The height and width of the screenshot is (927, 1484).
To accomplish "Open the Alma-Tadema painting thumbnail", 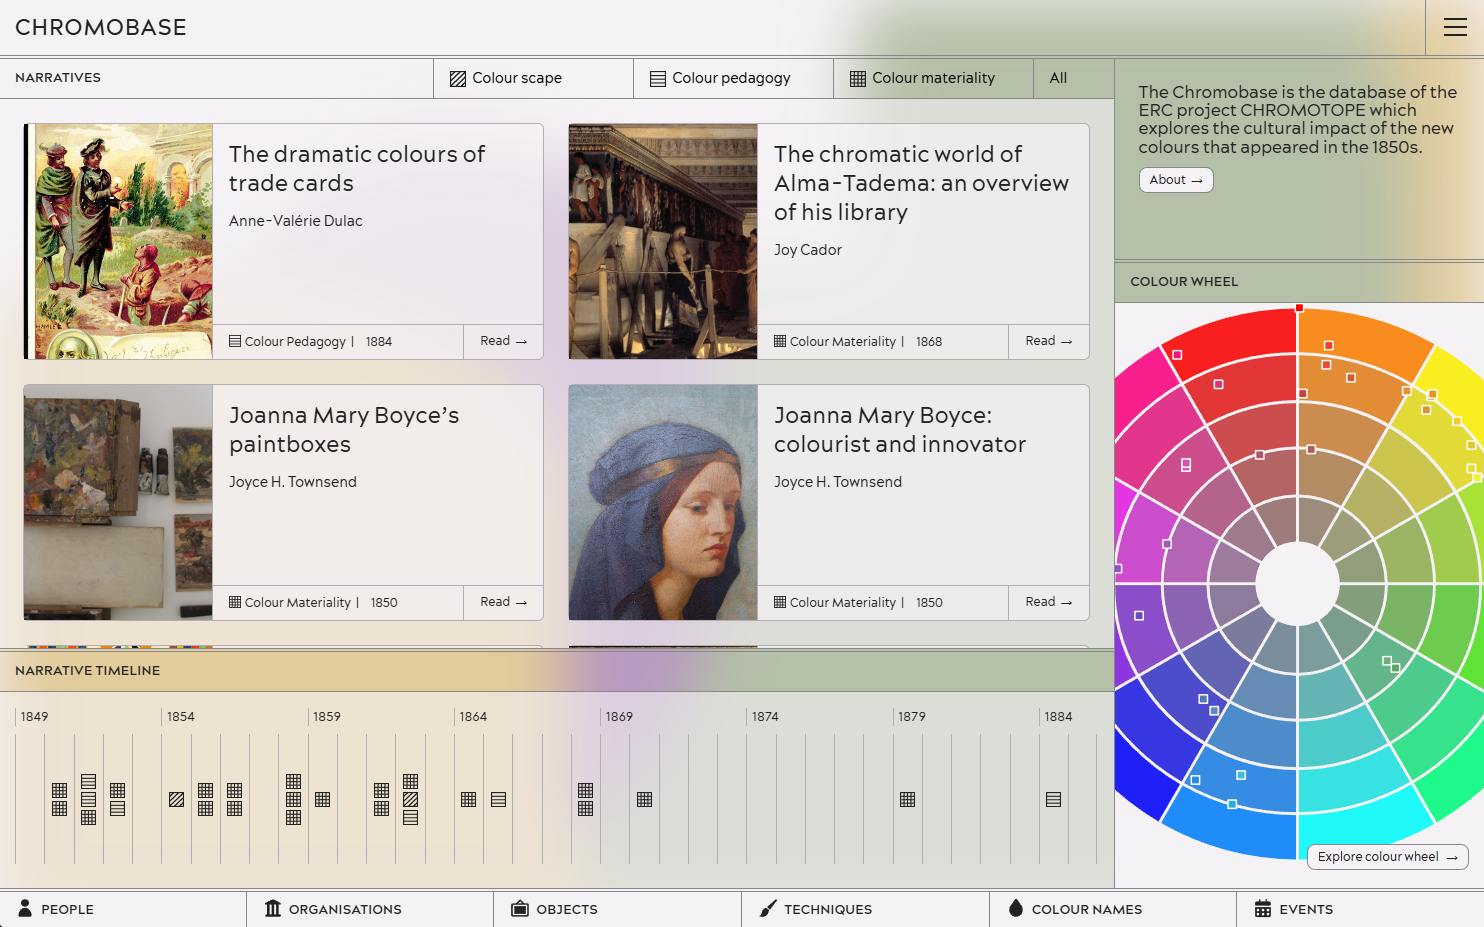I will coord(663,241).
